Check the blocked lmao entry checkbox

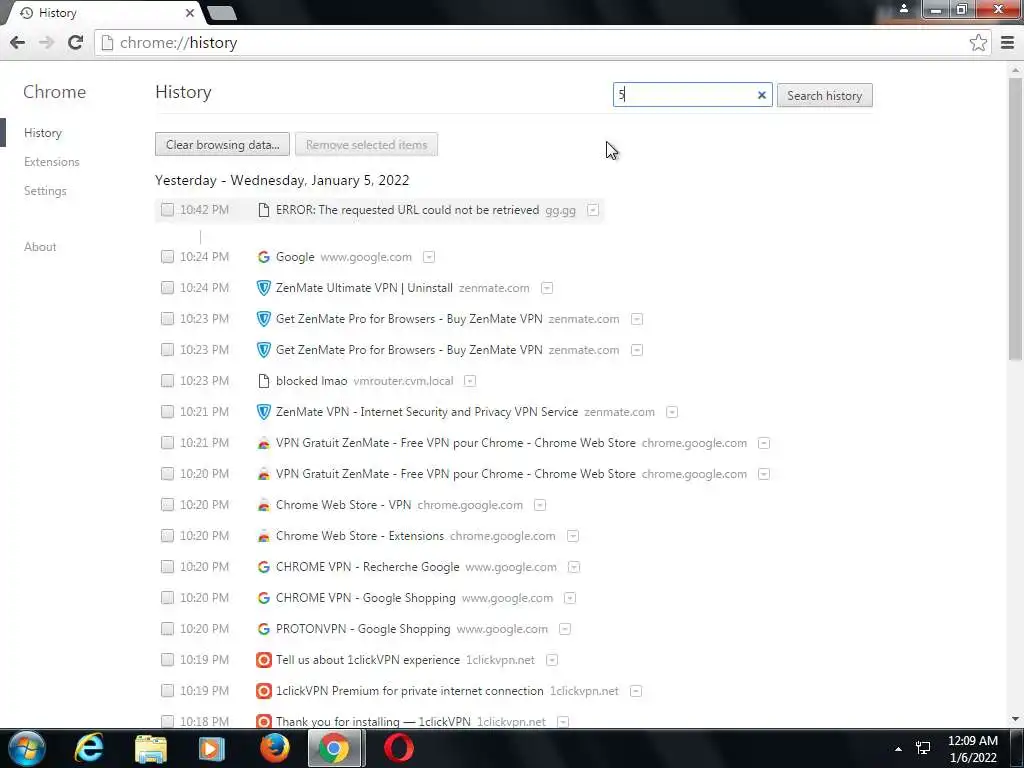167,381
